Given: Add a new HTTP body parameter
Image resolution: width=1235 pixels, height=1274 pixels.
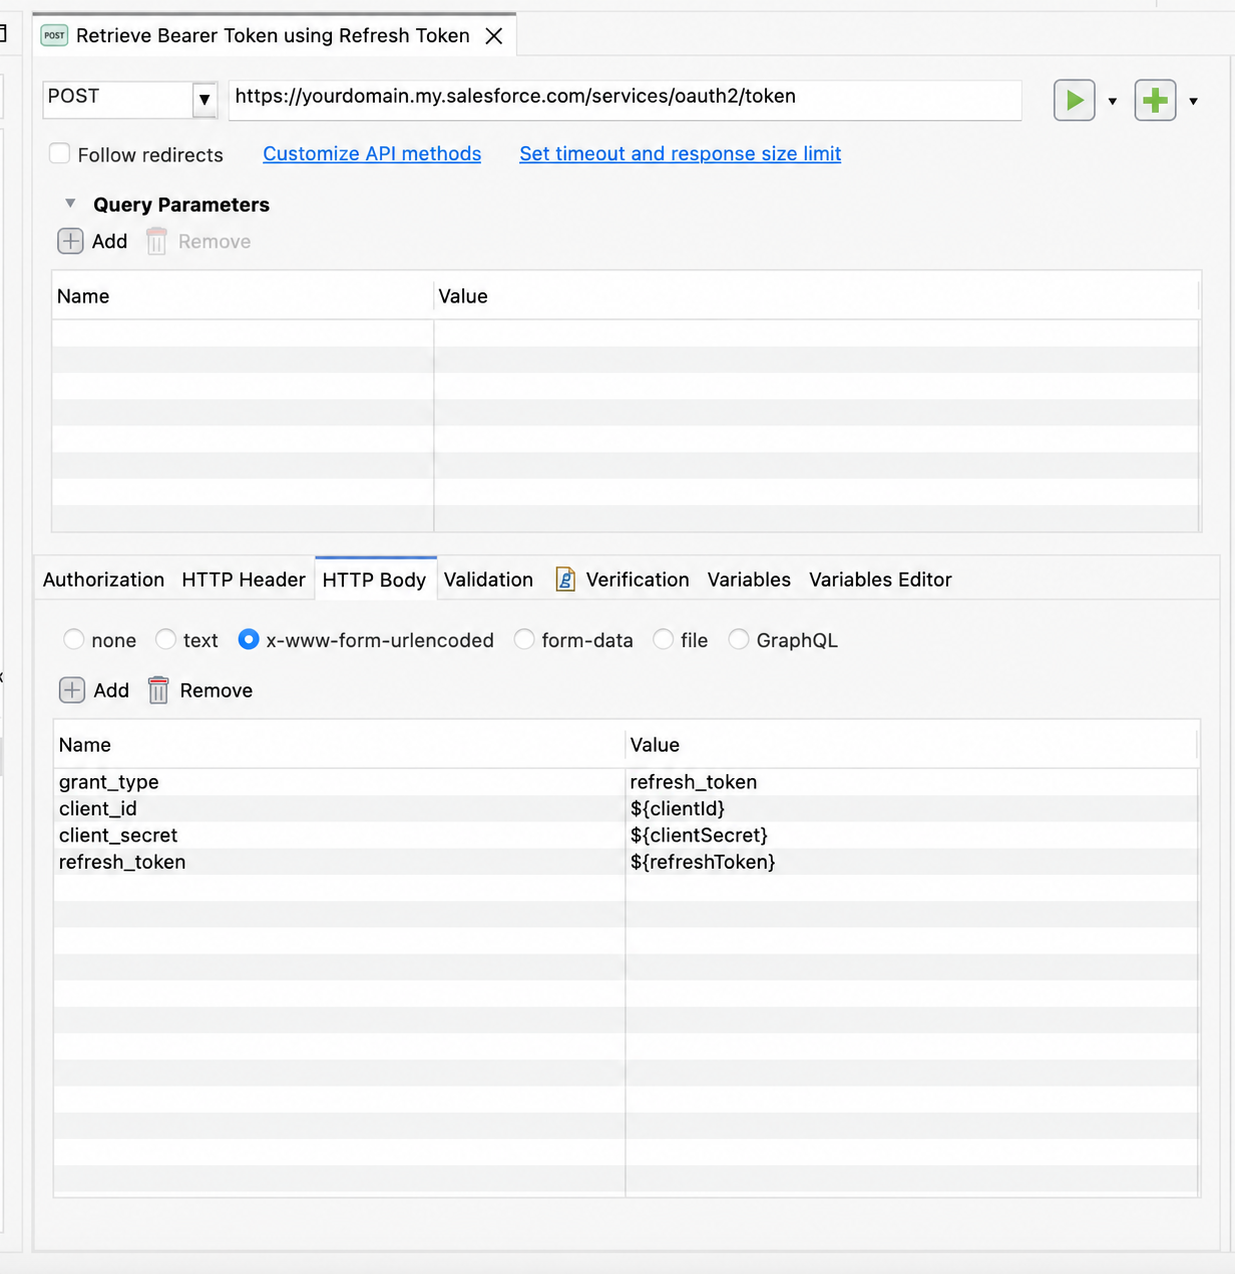Looking at the screenshot, I should tap(95, 690).
